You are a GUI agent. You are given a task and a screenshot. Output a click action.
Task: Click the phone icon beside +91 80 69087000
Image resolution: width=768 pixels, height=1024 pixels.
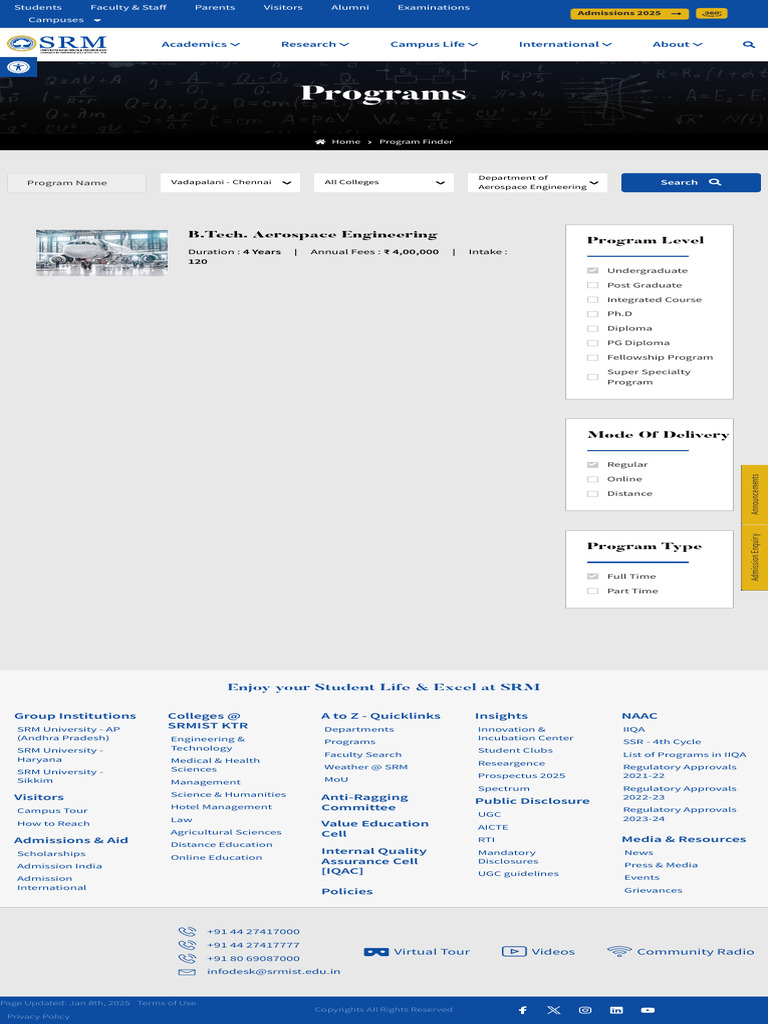pos(187,959)
